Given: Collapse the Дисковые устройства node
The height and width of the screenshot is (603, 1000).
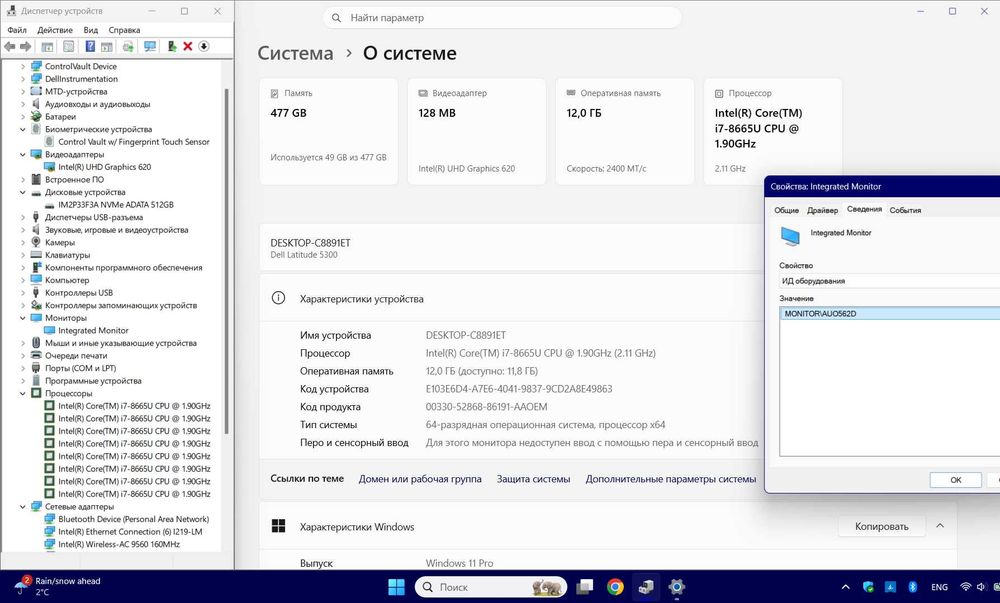Looking at the screenshot, I should (x=23, y=192).
